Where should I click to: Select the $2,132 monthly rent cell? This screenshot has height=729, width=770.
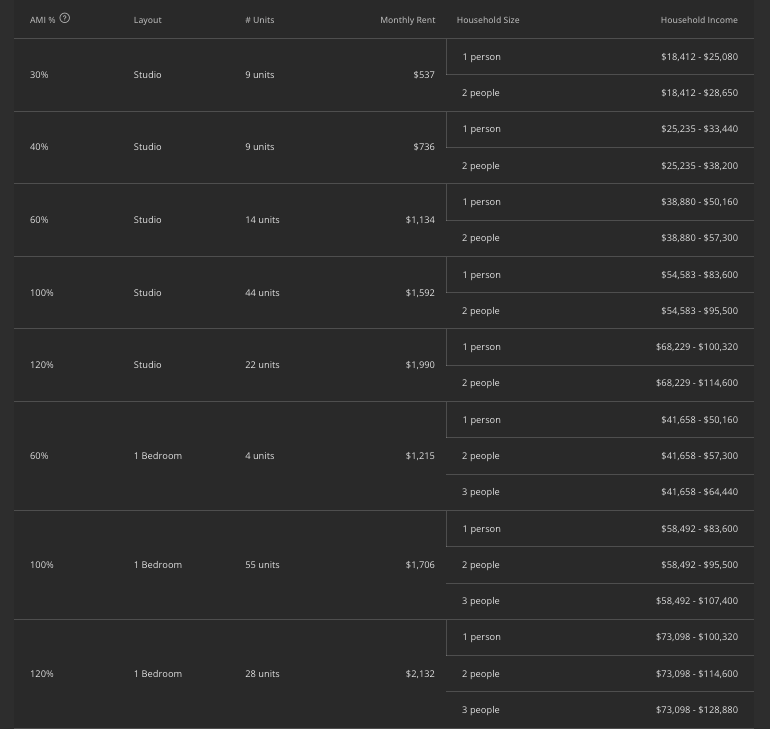point(420,674)
